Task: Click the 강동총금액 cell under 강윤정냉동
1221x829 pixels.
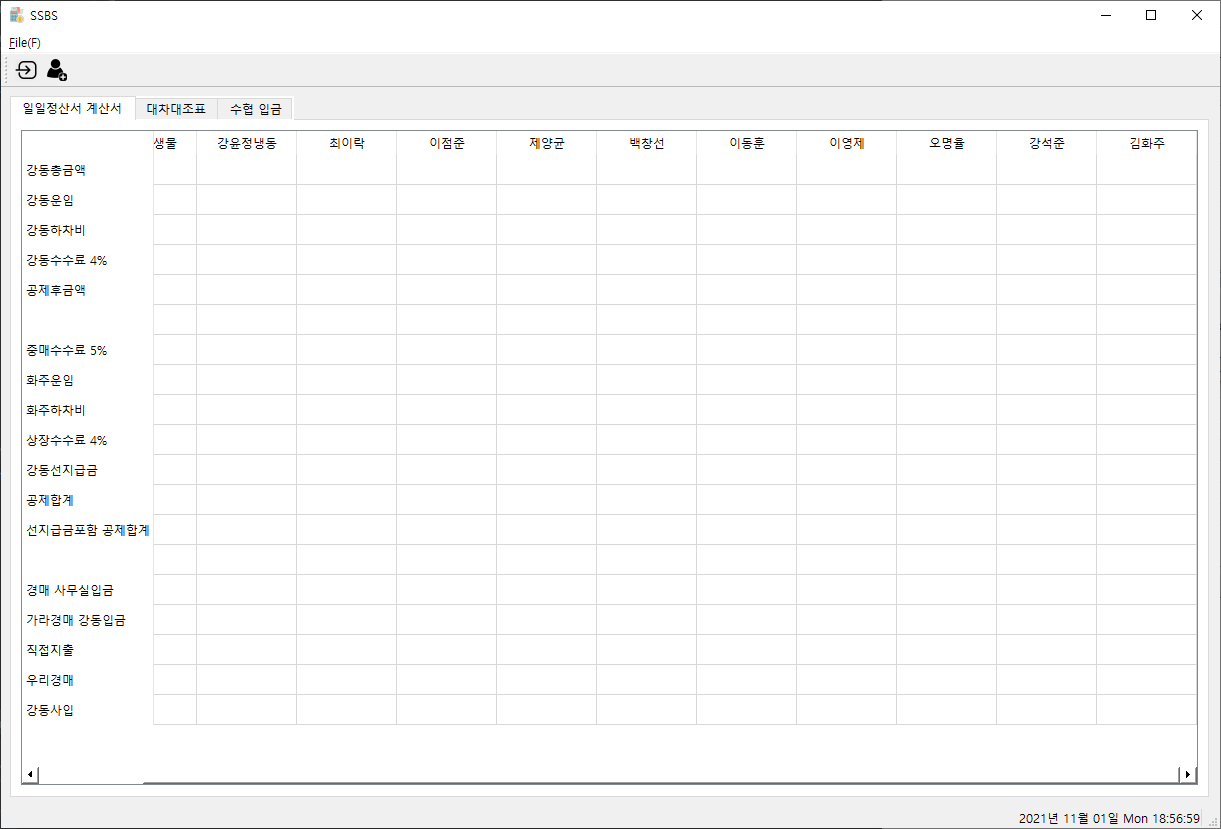Action: 246,170
